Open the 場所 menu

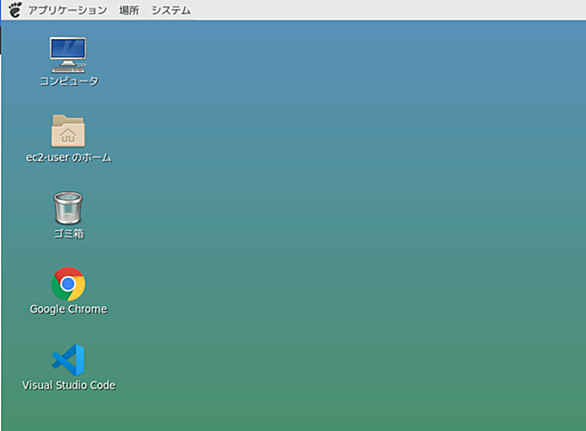(x=129, y=10)
